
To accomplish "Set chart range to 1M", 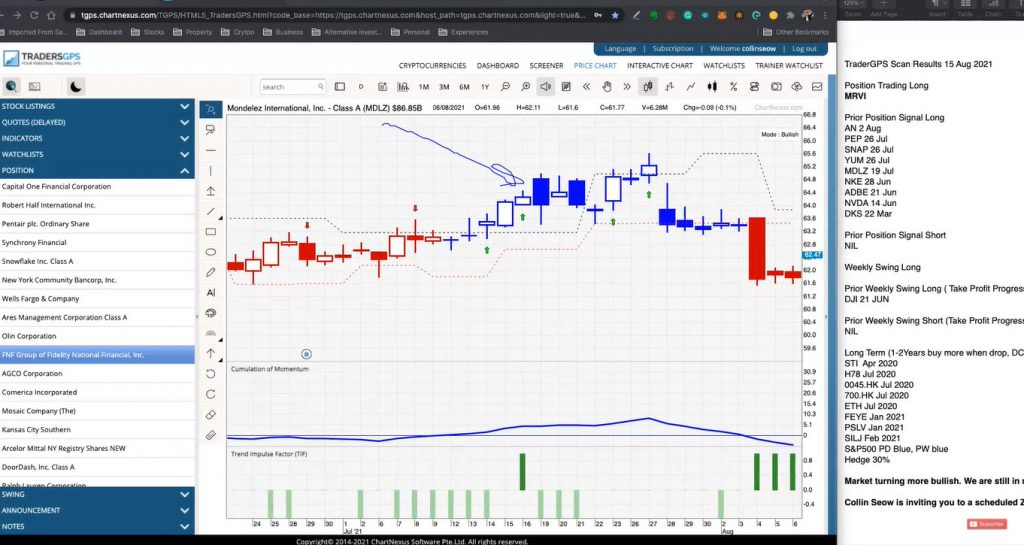I will 424,87.
